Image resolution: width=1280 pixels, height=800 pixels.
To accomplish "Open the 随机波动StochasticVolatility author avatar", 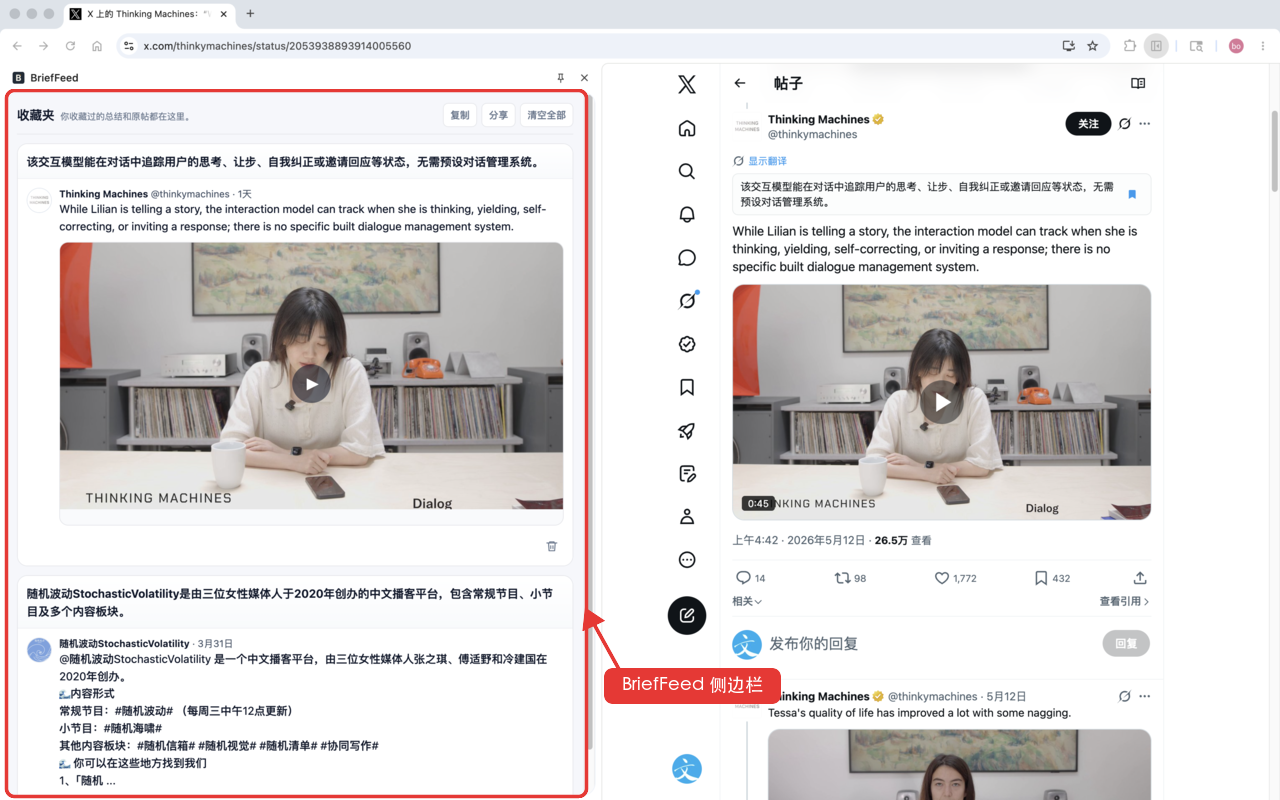I will pos(39,649).
